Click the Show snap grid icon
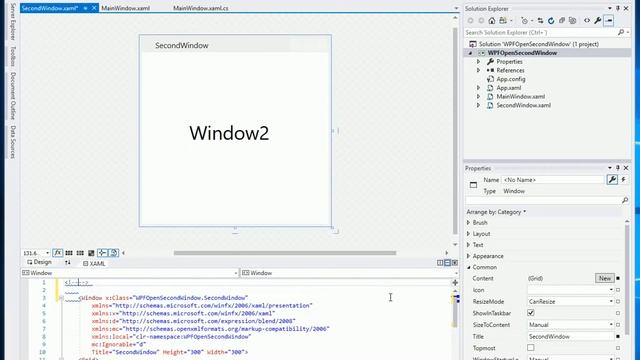Viewport: 640px width, 360px height. click(x=69, y=253)
